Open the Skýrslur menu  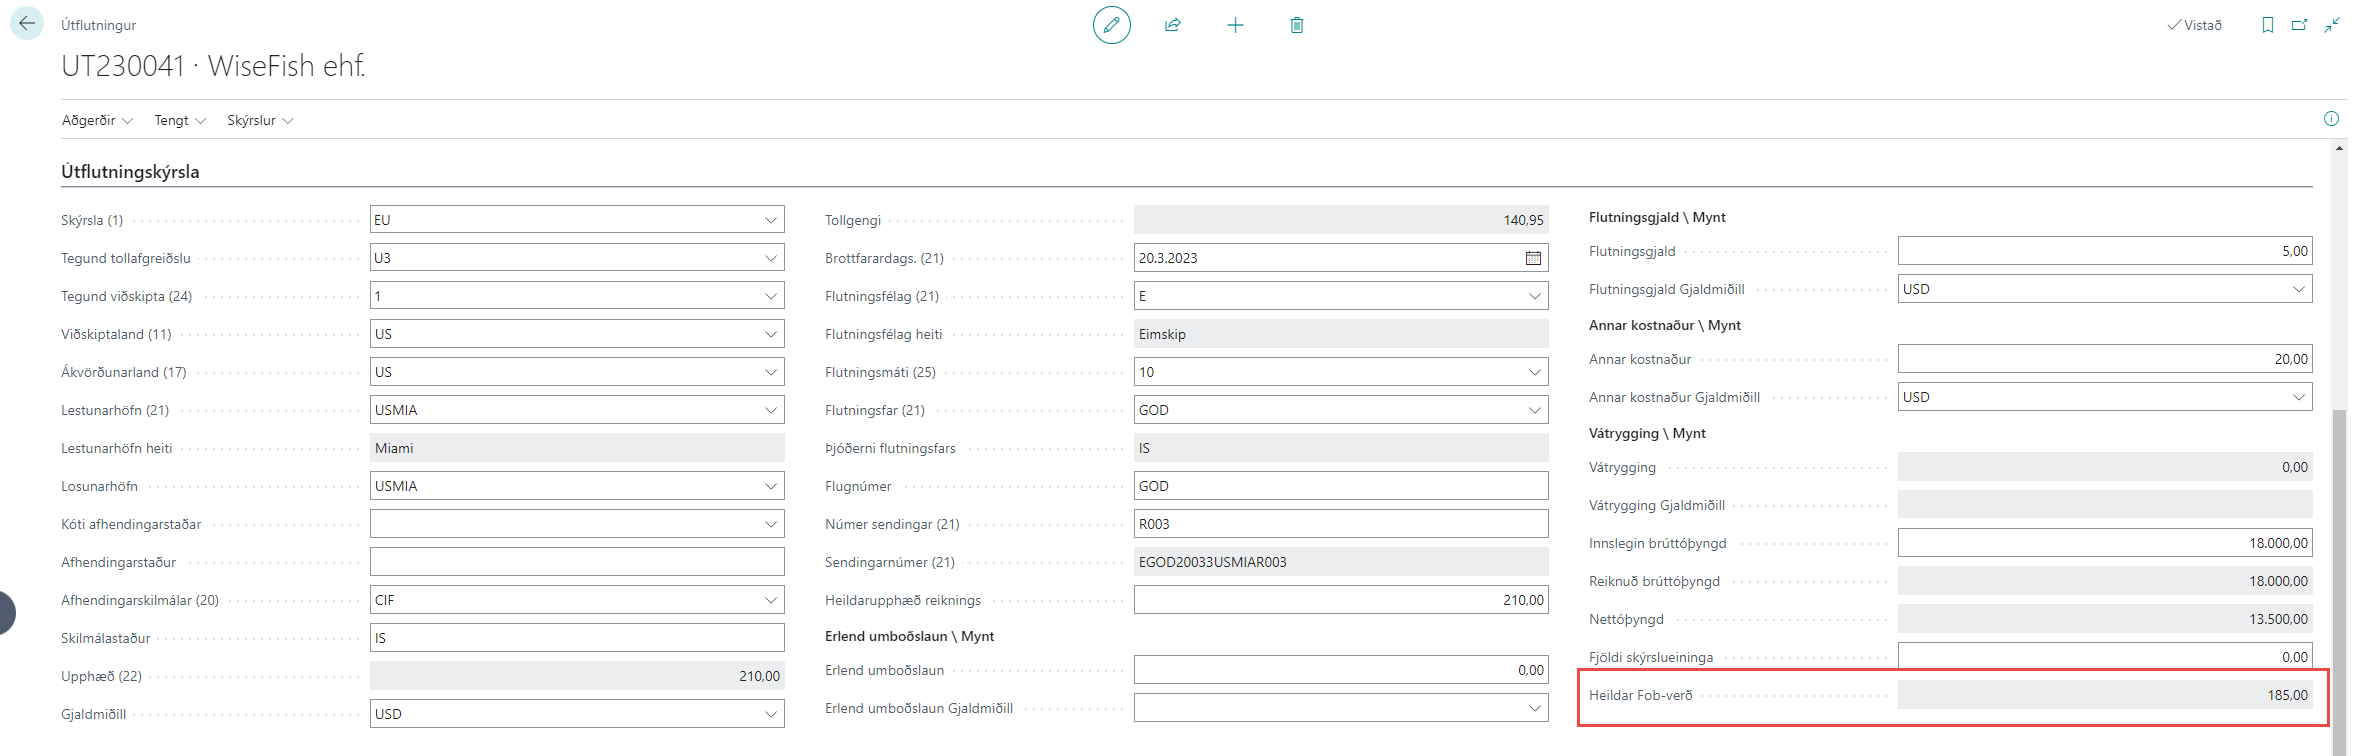[260, 120]
